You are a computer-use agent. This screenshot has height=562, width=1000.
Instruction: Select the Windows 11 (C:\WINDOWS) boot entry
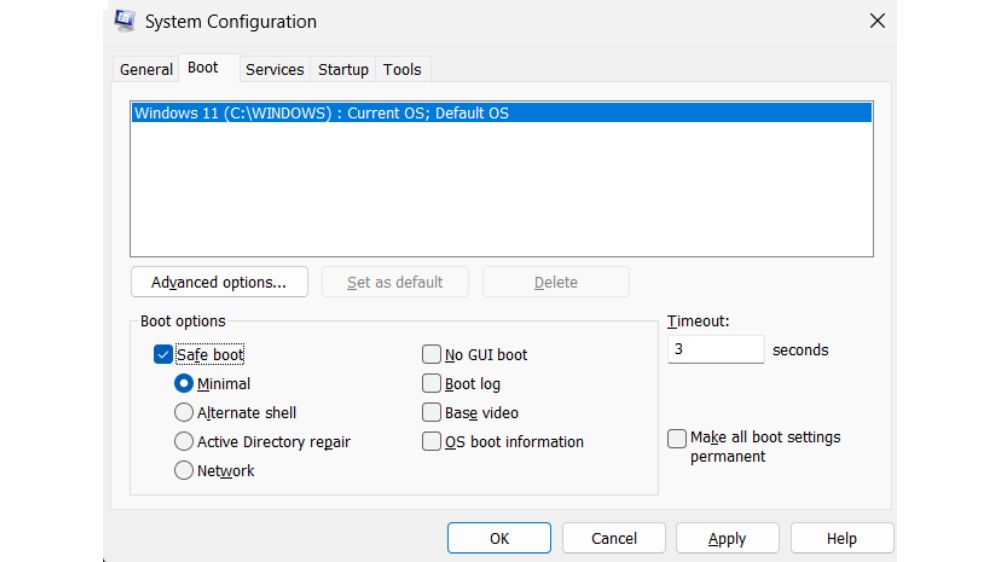coord(501,113)
